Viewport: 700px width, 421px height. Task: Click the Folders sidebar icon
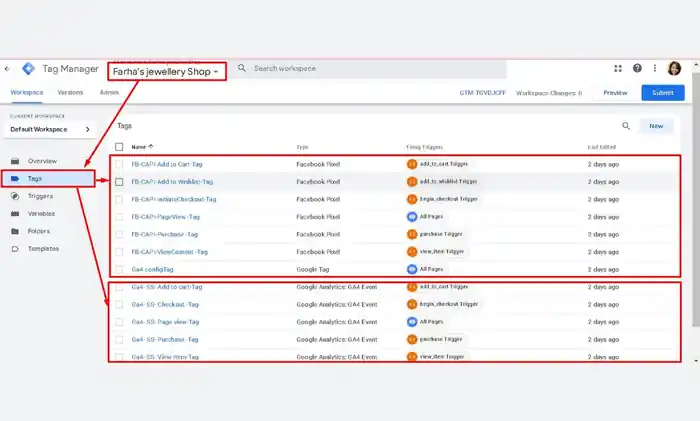15,231
